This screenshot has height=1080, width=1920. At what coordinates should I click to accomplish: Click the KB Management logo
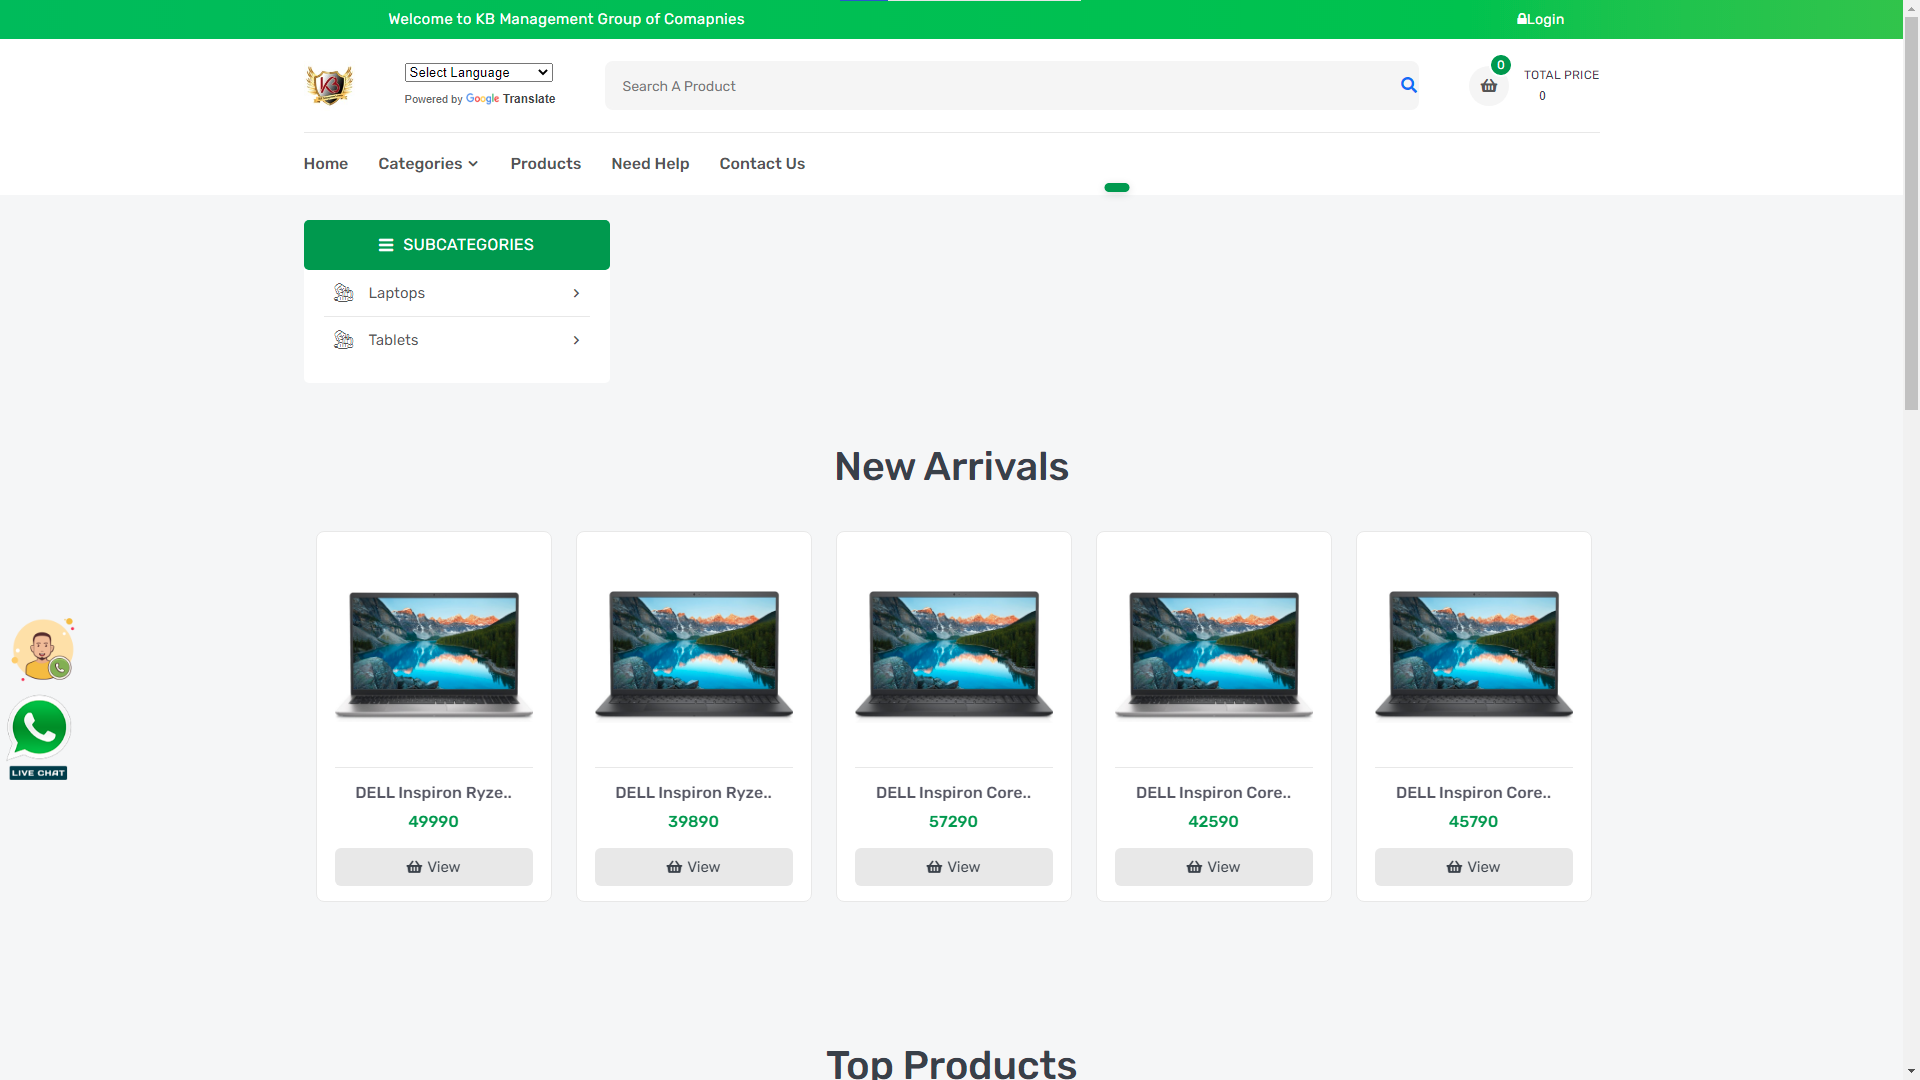click(329, 85)
